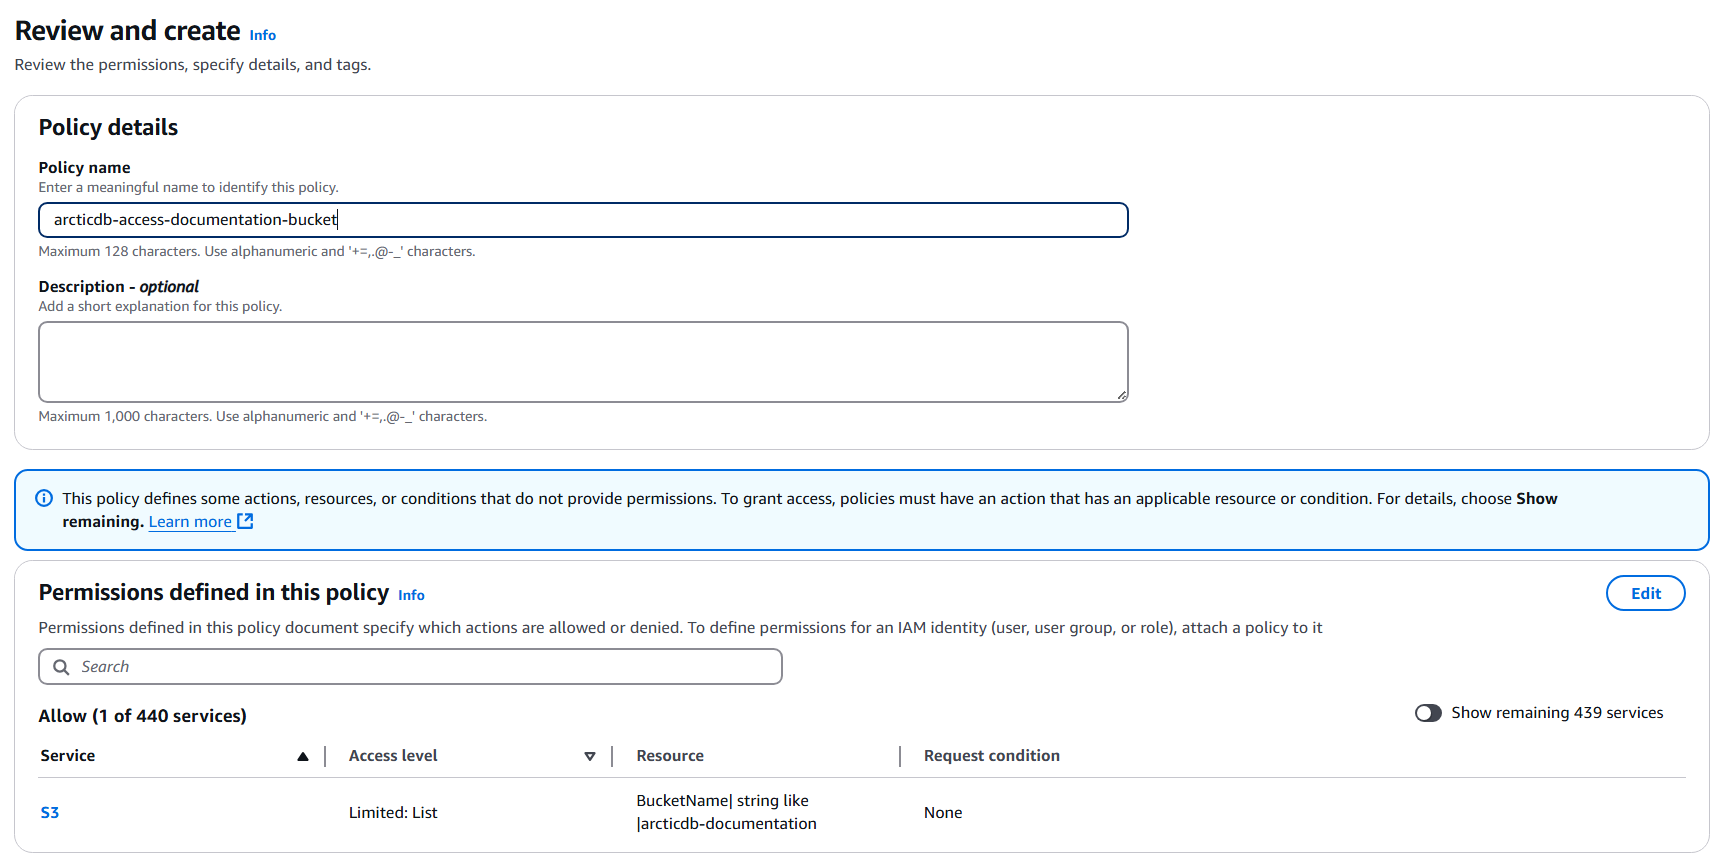1726x861 pixels.
Task: Click the external link icon after Learn more
Action: pos(245,521)
